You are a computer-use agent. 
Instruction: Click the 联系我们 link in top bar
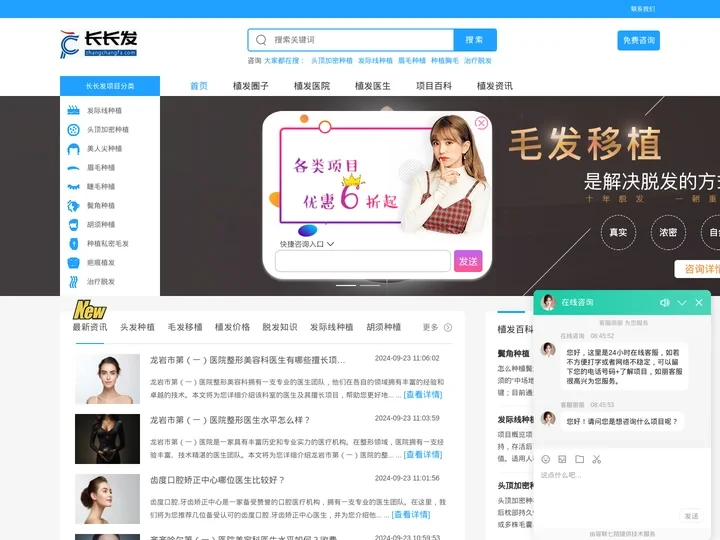pyautogui.click(x=642, y=9)
